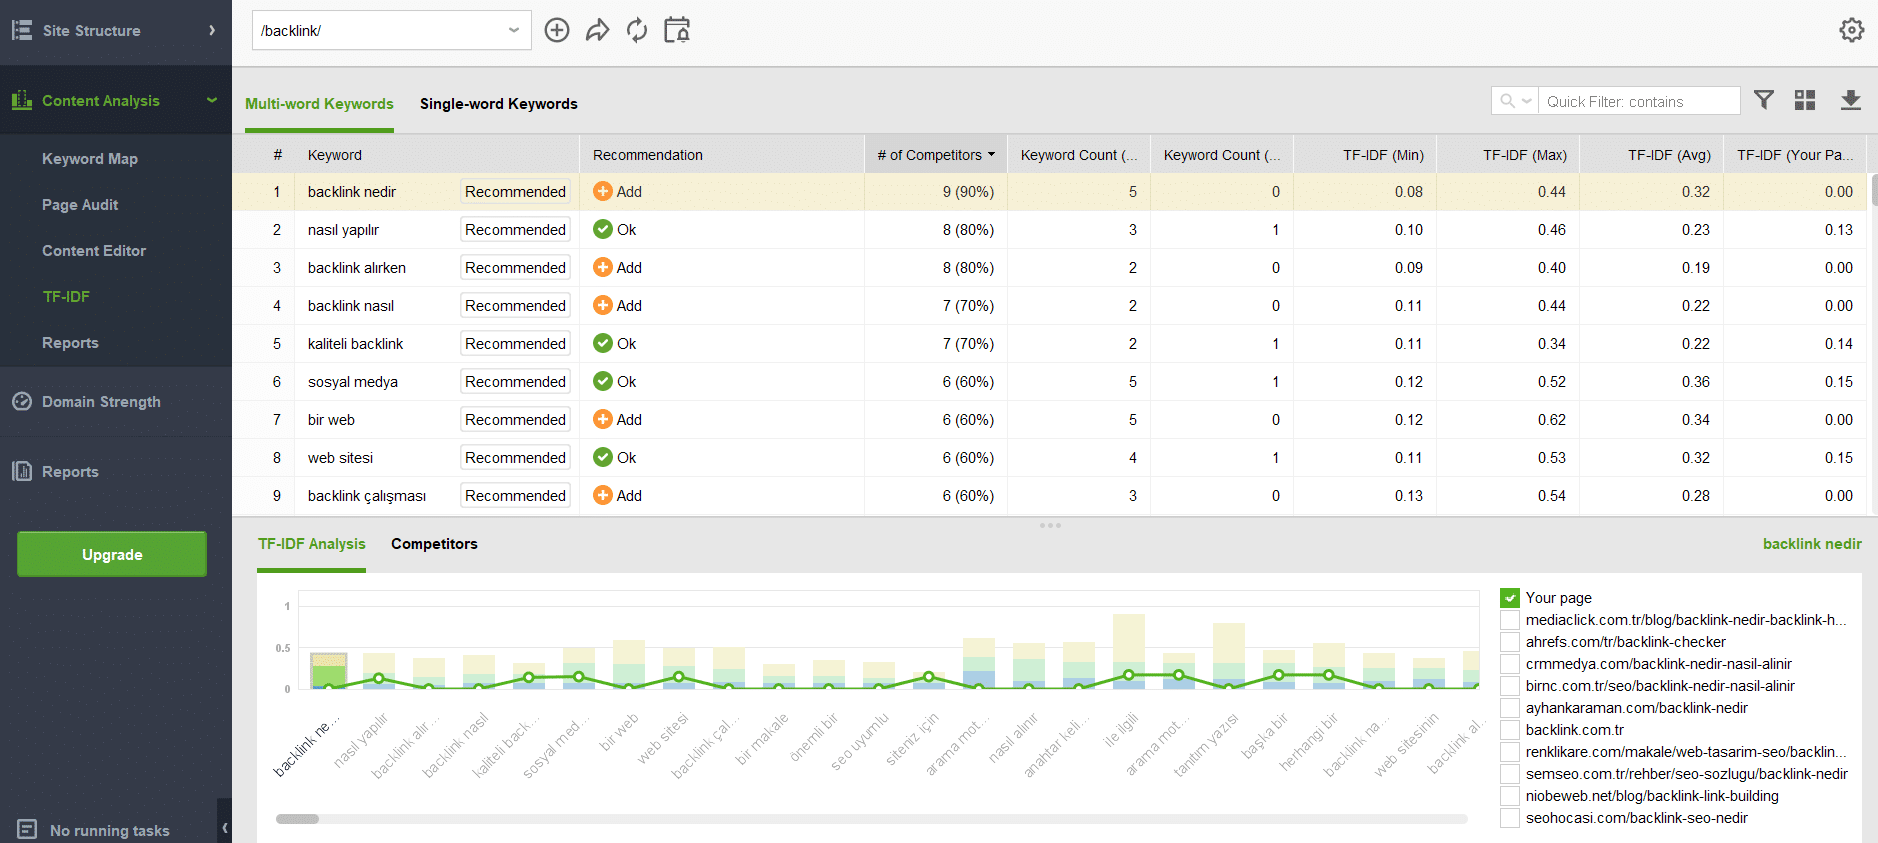Image resolution: width=1878 pixels, height=843 pixels.
Task: Open Recommended dropdown for nasıl yapılır
Action: (x=515, y=229)
